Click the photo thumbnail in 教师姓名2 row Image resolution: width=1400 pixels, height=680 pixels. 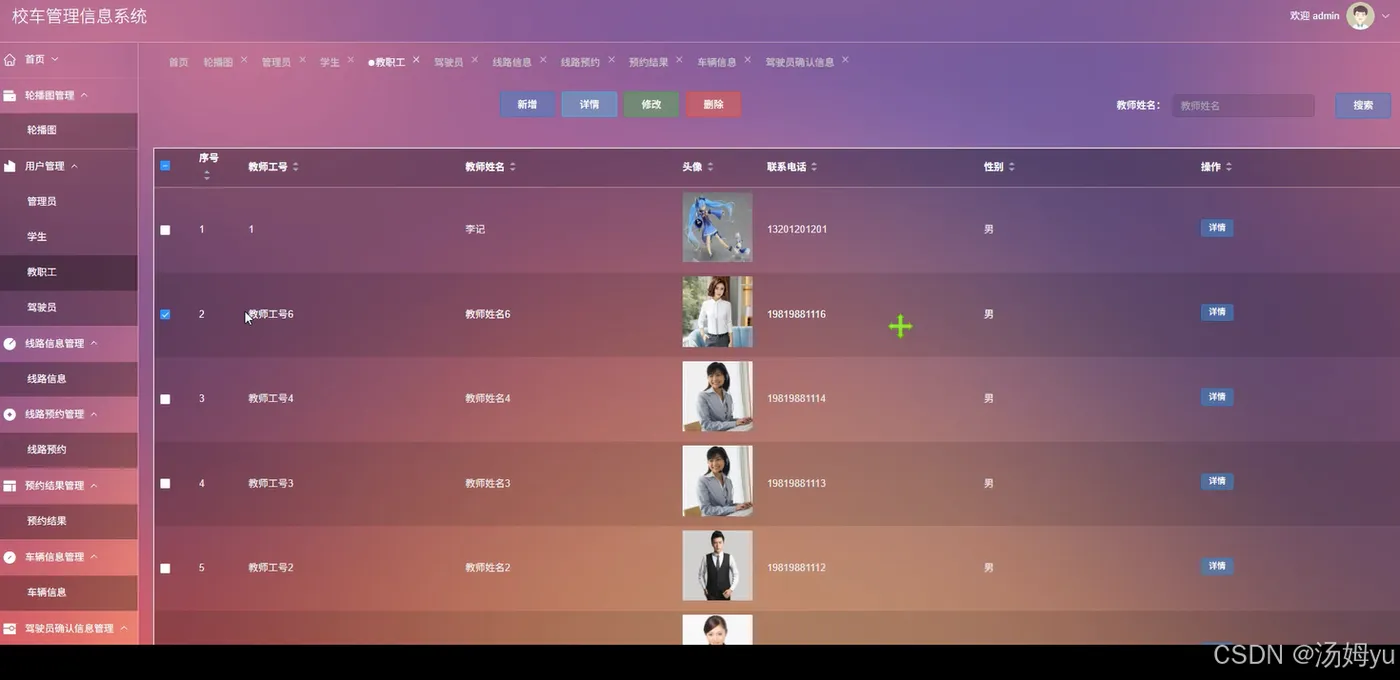pyautogui.click(x=717, y=566)
